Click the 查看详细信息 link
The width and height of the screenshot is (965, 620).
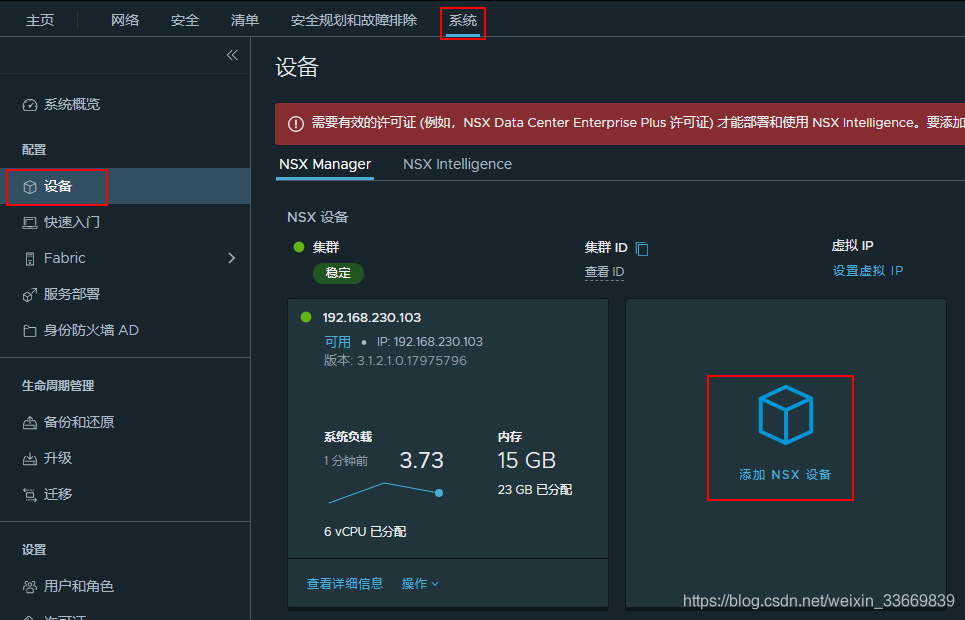345,584
